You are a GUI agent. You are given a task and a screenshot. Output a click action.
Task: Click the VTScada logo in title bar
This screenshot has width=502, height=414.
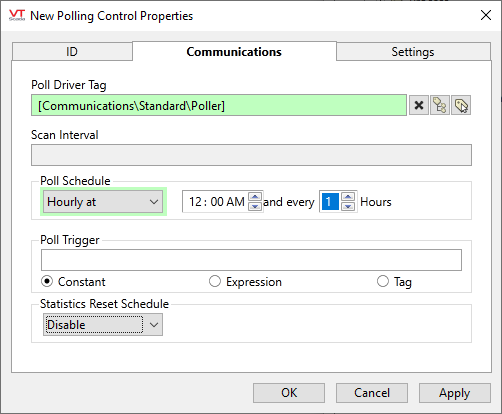(17, 15)
